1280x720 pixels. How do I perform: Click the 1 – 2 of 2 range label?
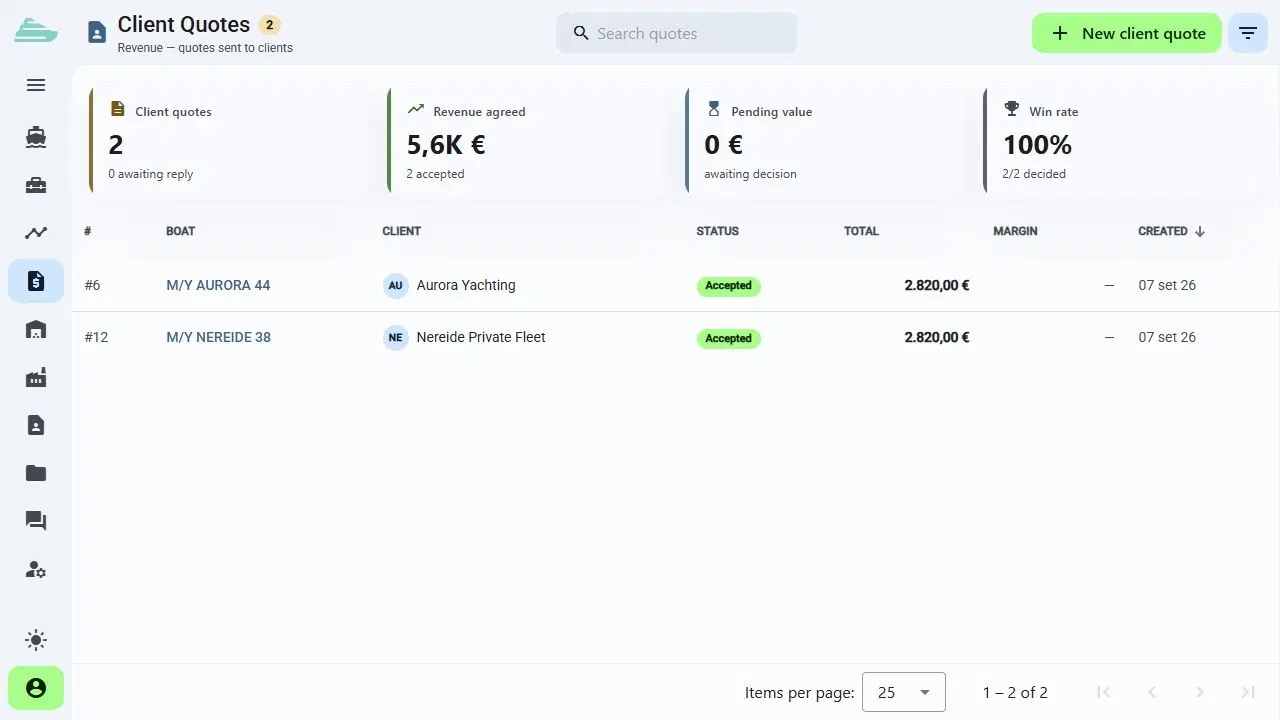(1015, 692)
